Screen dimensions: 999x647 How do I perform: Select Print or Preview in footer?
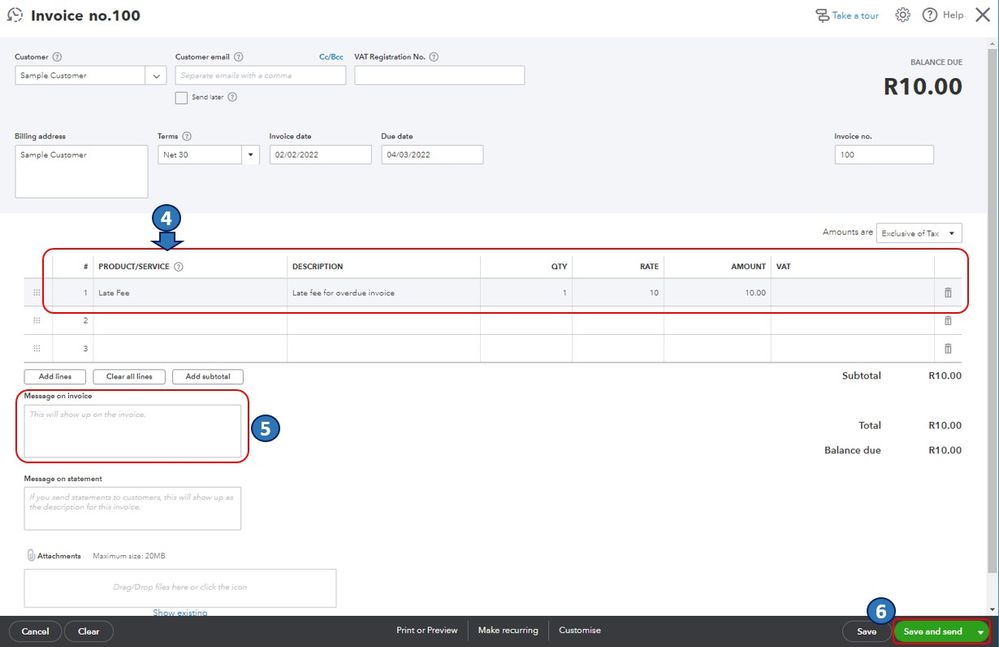(x=427, y=631)
